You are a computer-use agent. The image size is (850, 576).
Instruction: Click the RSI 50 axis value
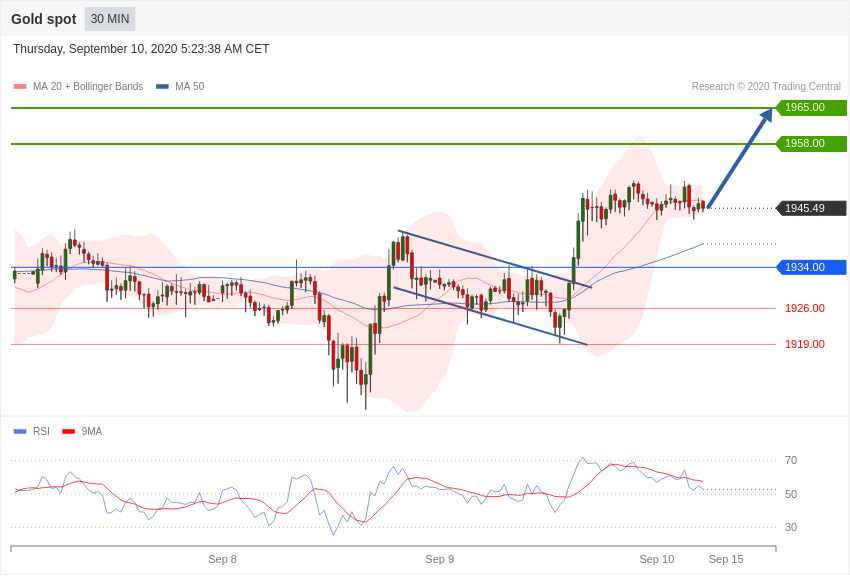point(791,494)
